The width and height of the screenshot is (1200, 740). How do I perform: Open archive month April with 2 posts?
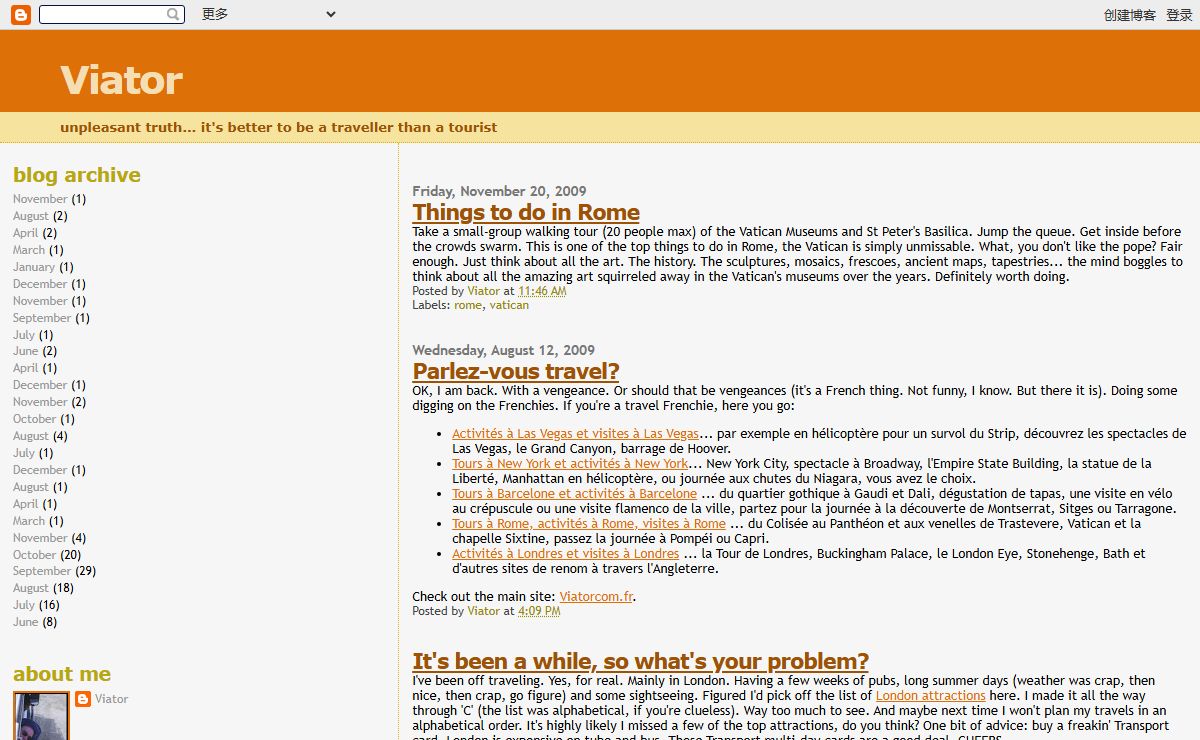26,233
